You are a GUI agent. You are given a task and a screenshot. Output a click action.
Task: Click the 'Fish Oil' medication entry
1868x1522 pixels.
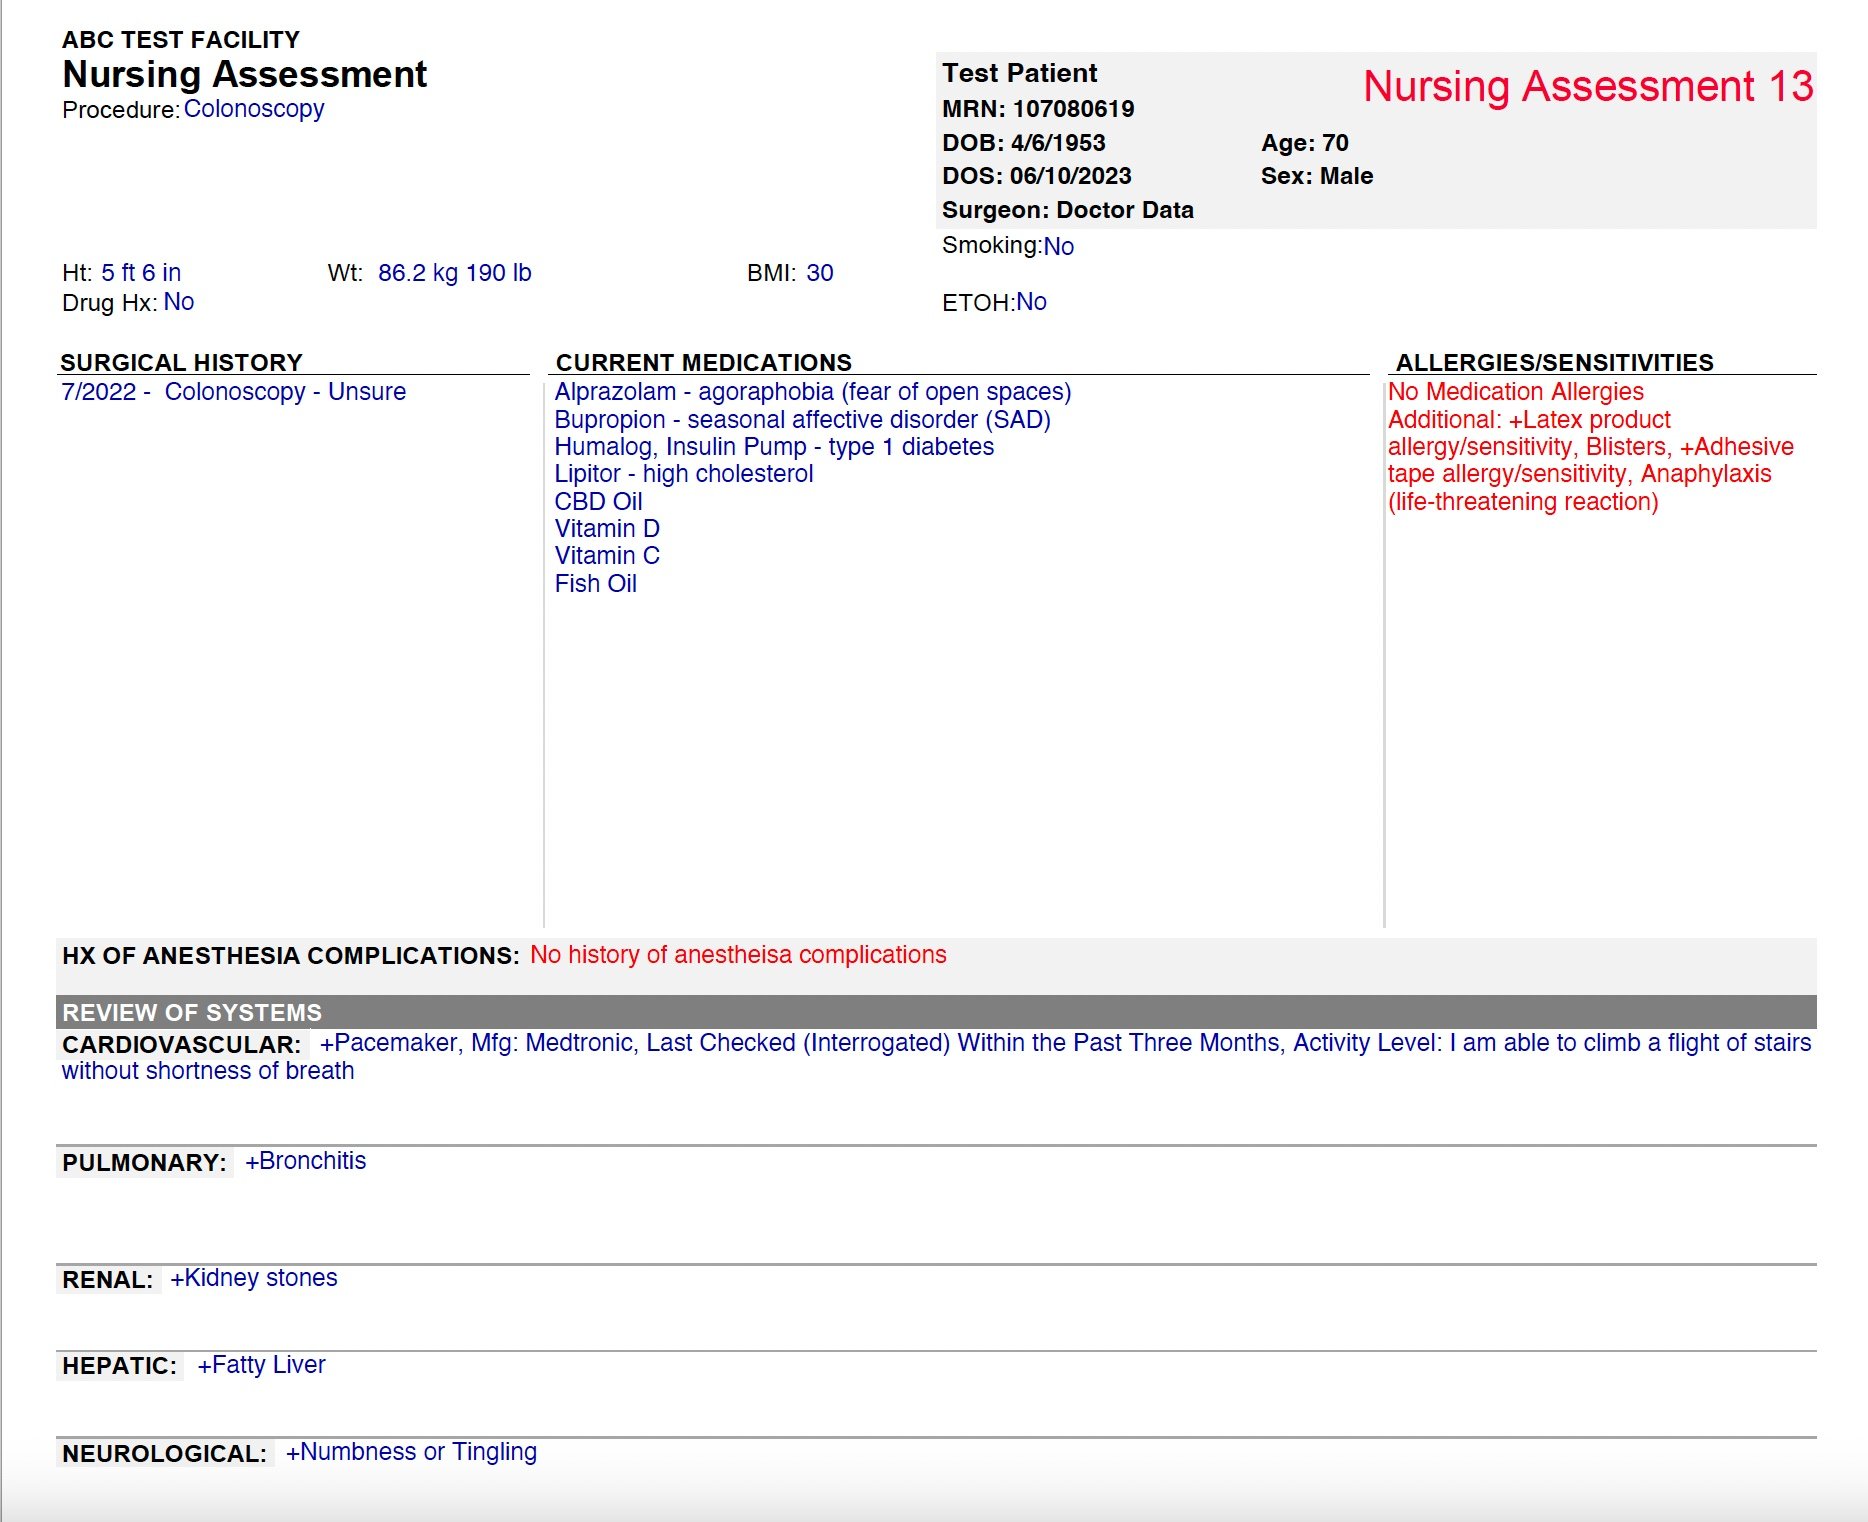[x=595, y=584]
